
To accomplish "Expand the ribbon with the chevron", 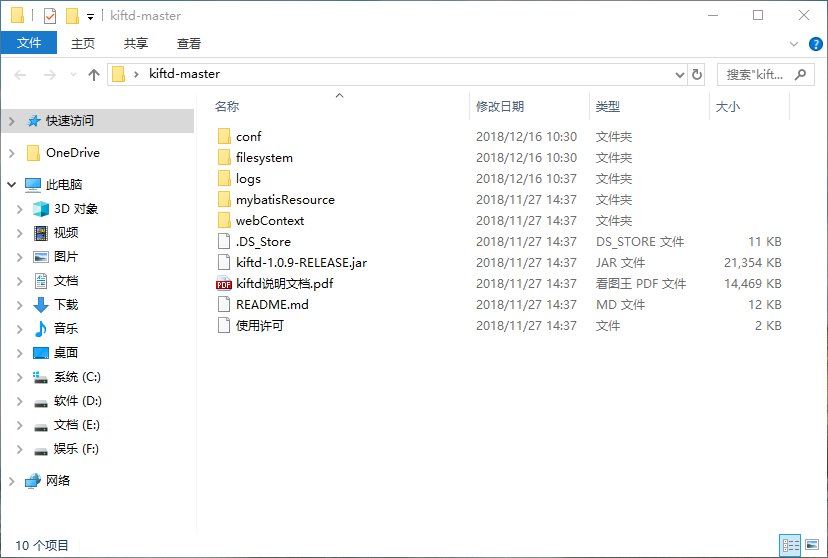I will pos(793,44).
